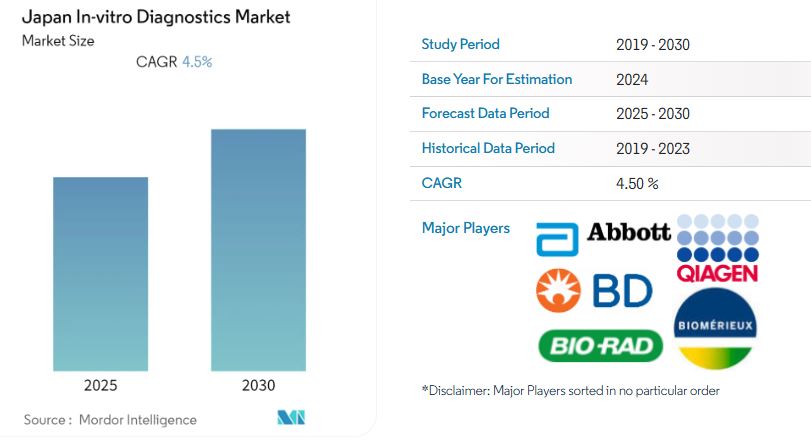Click the Source: Mordor Intelligence text
811x443 pixels.
pyautogui.click(x=110, y=419)
